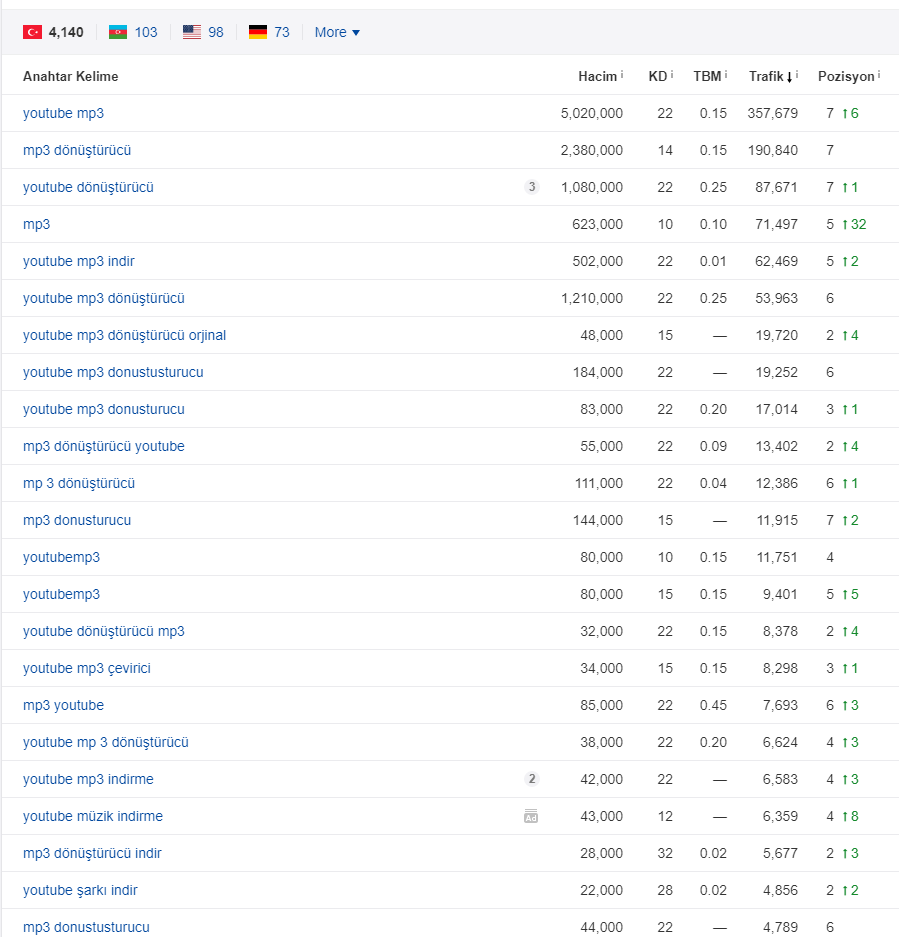Open youtube mp3 dönüştürücü orjinal keyword
Screen dimensions: 899x937
pos(124,335)
